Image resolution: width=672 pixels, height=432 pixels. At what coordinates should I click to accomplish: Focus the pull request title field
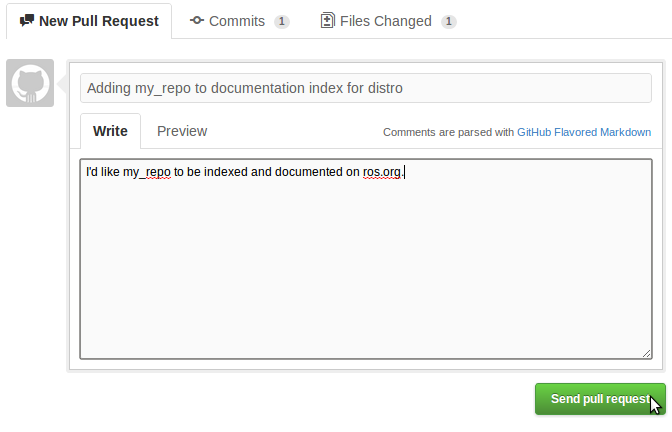pos(365,88)
